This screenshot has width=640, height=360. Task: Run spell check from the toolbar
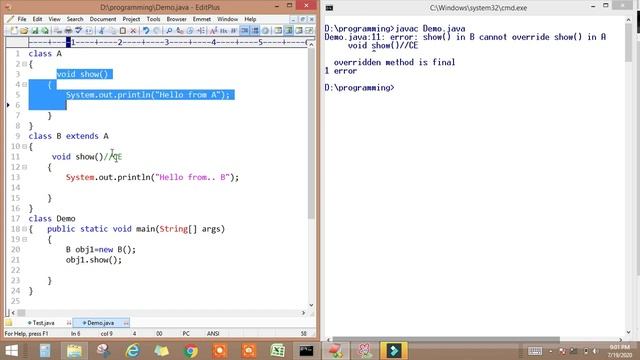[x=78, y=31]
